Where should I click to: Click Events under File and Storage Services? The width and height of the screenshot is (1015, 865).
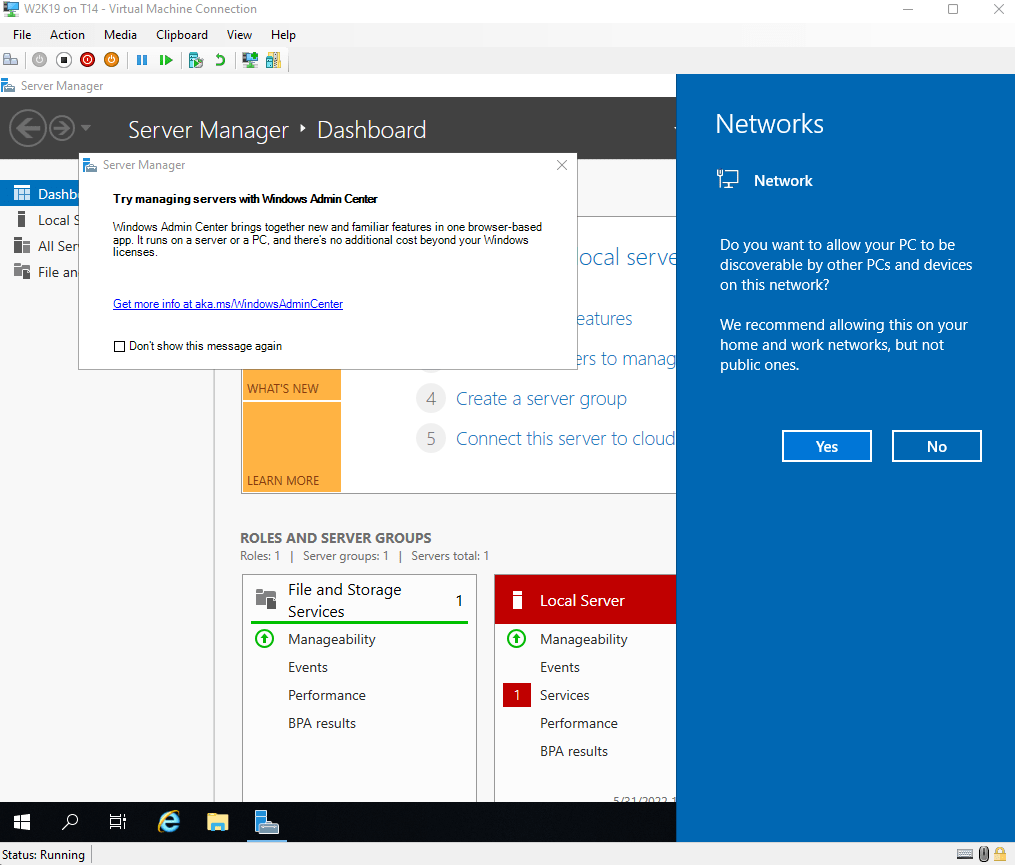[x=307, y=667]
